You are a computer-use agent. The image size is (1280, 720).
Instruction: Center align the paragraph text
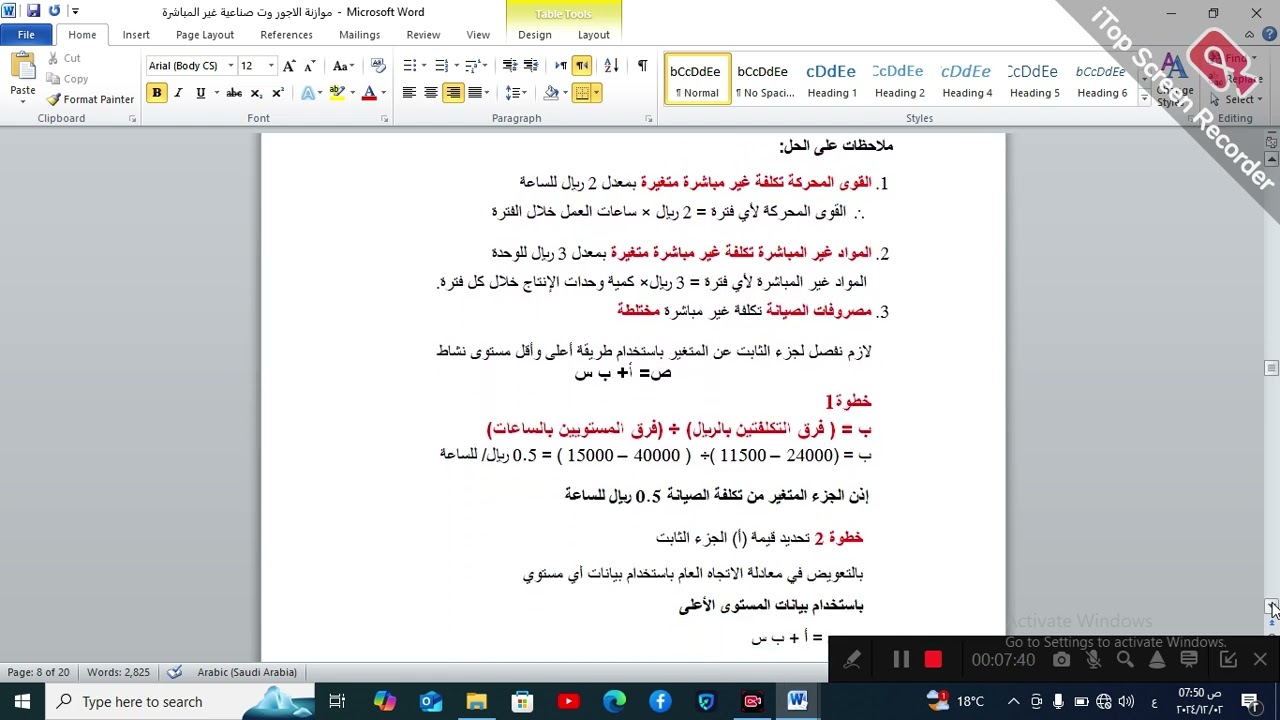coord(431,93)
